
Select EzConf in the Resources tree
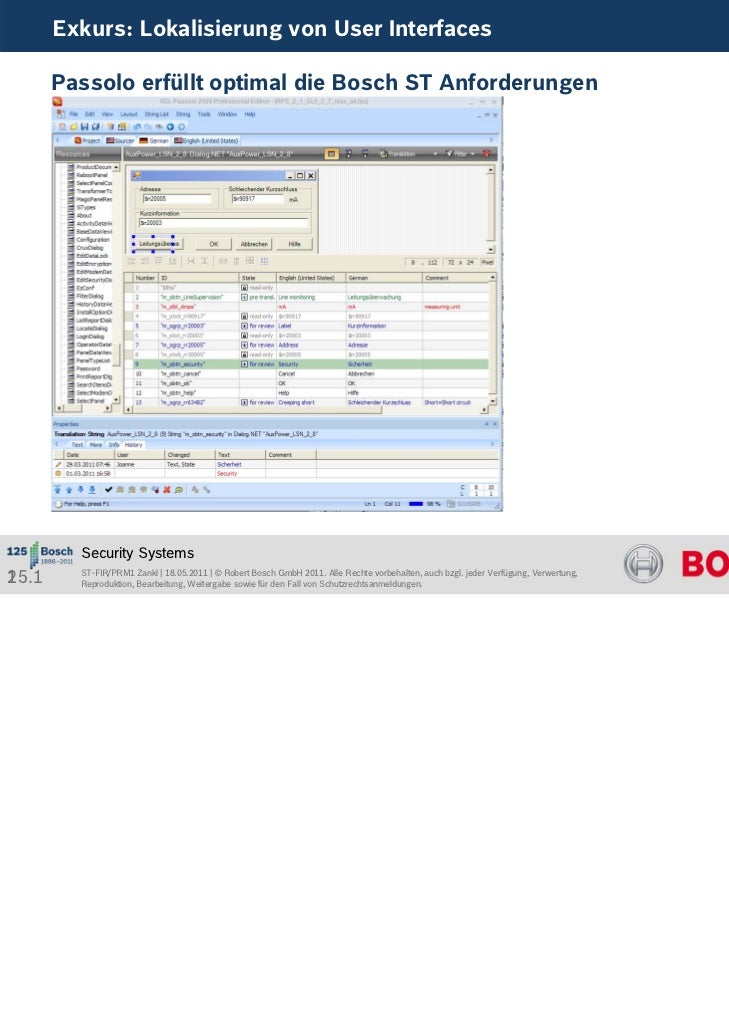[x=85, y=288]
